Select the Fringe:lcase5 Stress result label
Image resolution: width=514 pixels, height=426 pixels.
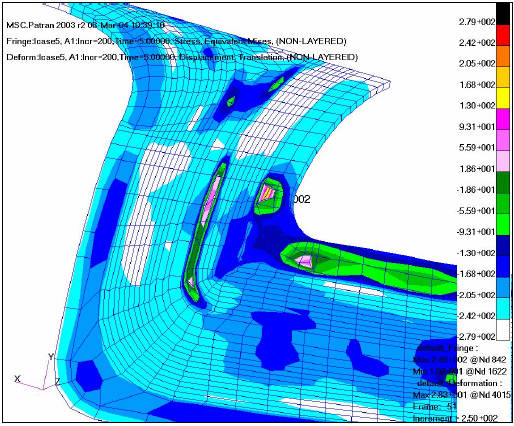click(x=176, y=41)
